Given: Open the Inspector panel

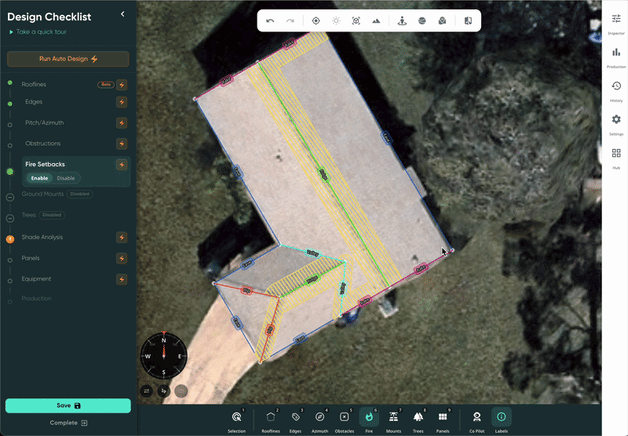Looking at the screenshot, I should click(x=616, y=23).
